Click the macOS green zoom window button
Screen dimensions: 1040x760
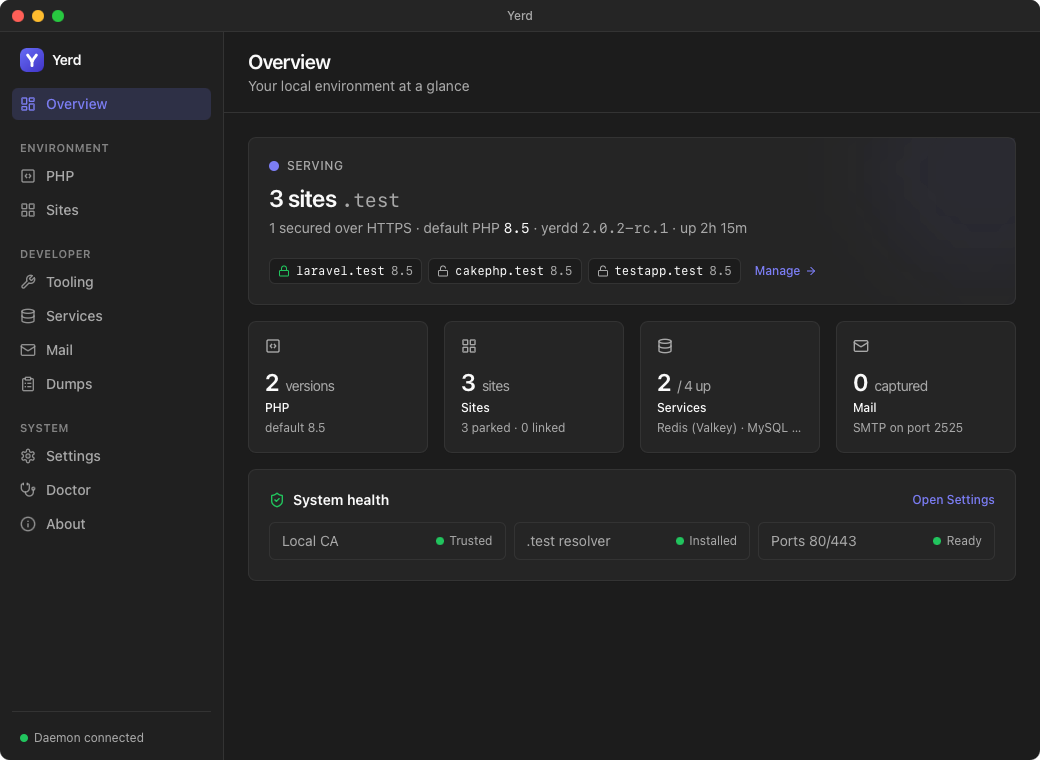(x=58, y=16)
